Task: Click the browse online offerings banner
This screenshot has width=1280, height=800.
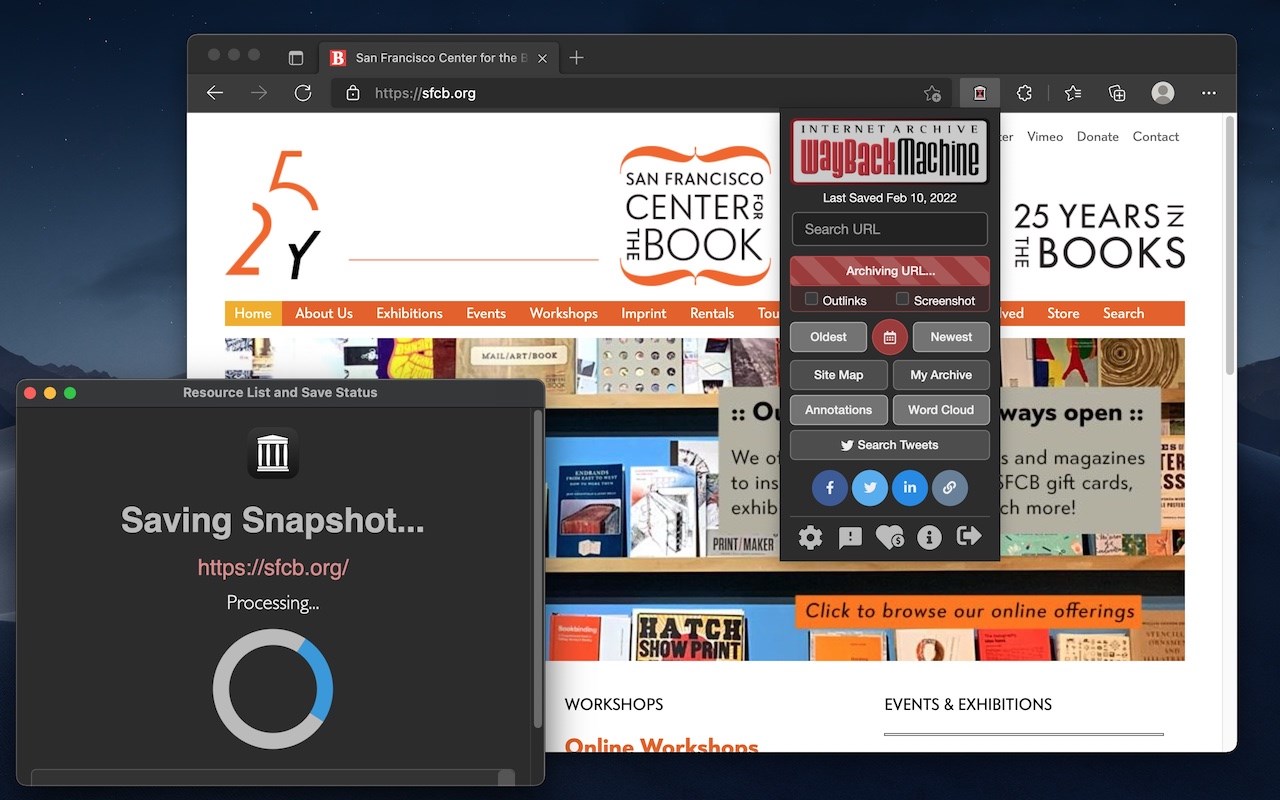Action: click(970, 611)
